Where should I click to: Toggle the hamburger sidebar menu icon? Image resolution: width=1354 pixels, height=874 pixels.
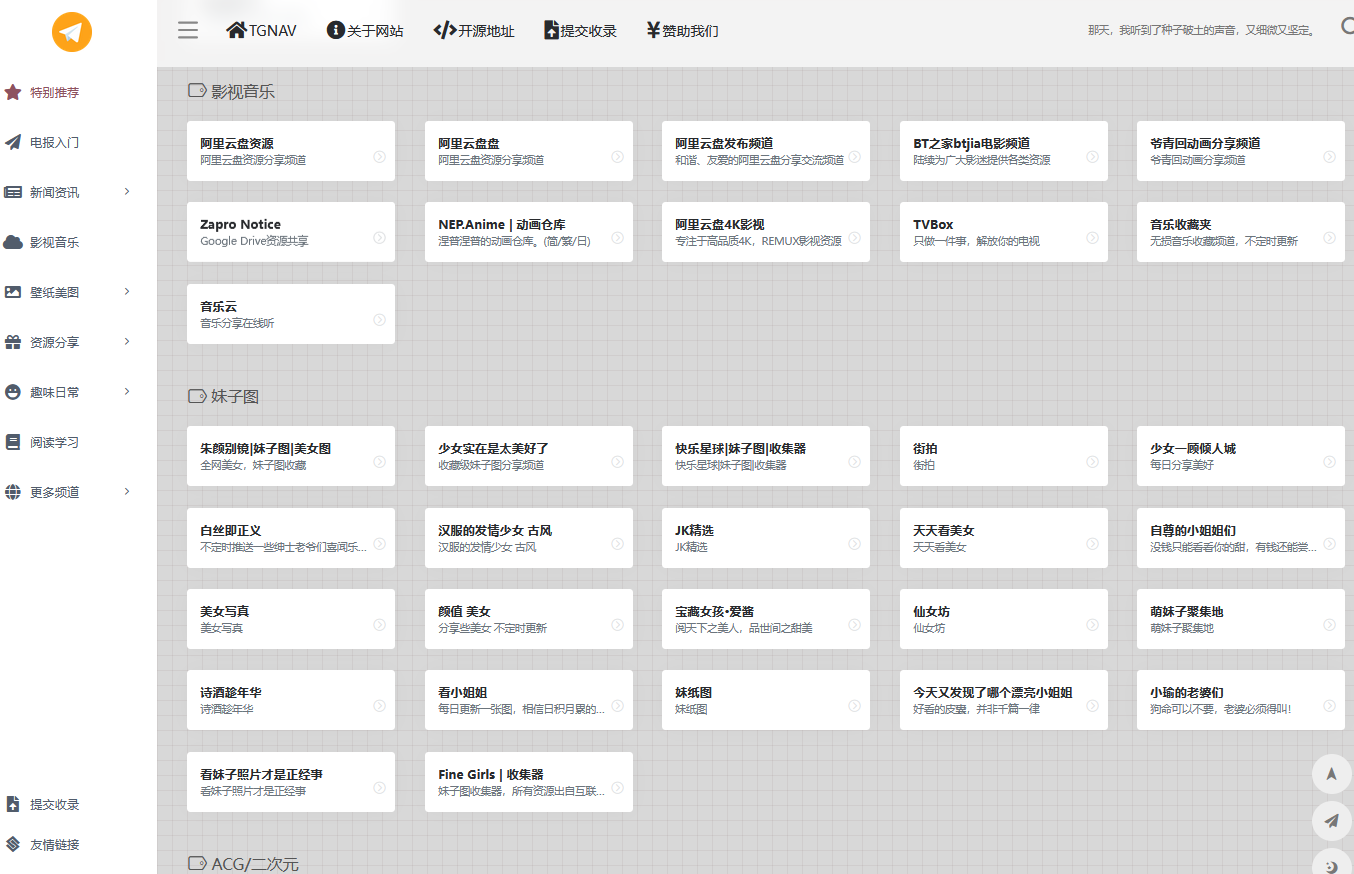188,30
